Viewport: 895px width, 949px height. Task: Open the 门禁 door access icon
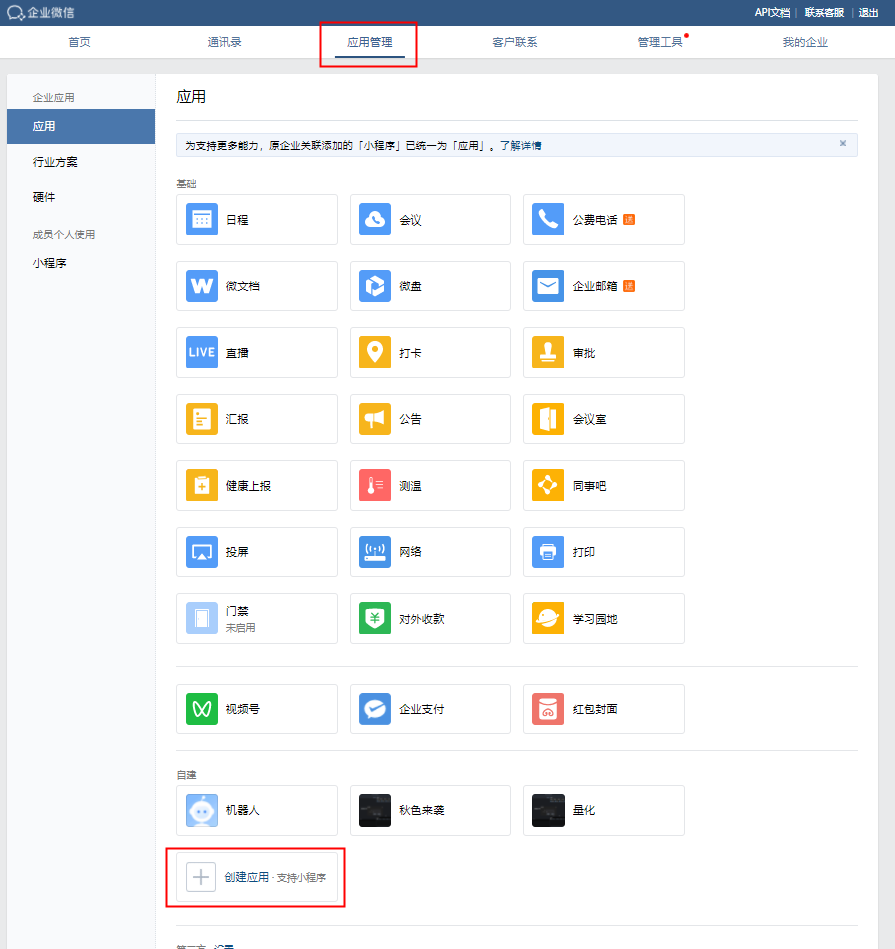202,618
